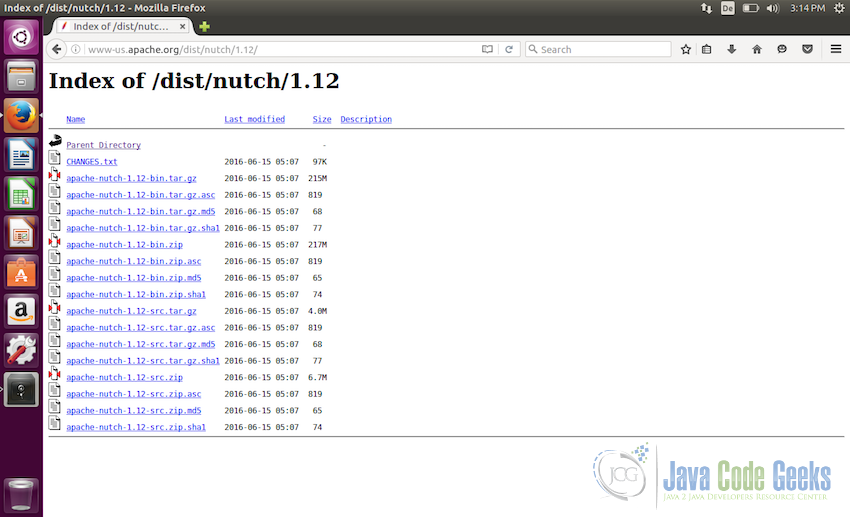This screenshot has height=517, width=850.
Task: Launch Firefox from the launcher
Action: click(x=21, y=115)
